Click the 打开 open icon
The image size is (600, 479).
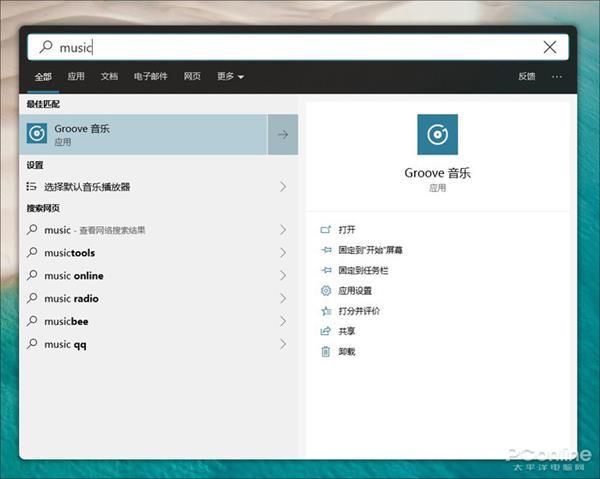point(325,230)
